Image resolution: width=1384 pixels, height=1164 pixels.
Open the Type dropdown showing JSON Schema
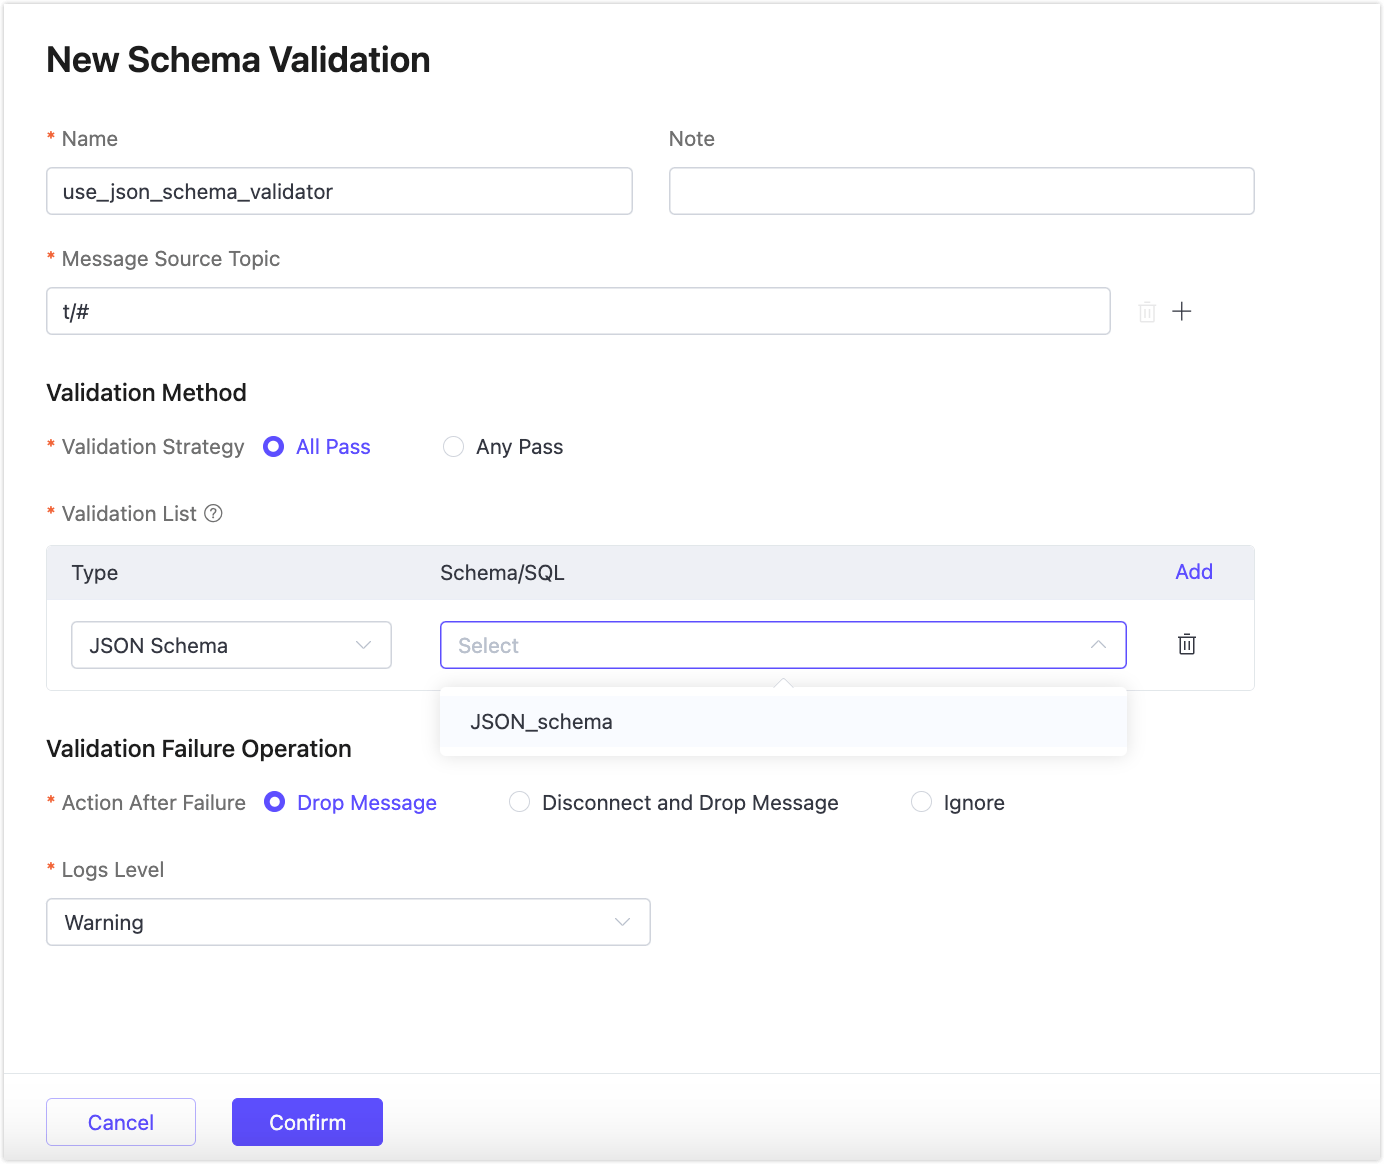pyautogui.click(x=231, y=645)
